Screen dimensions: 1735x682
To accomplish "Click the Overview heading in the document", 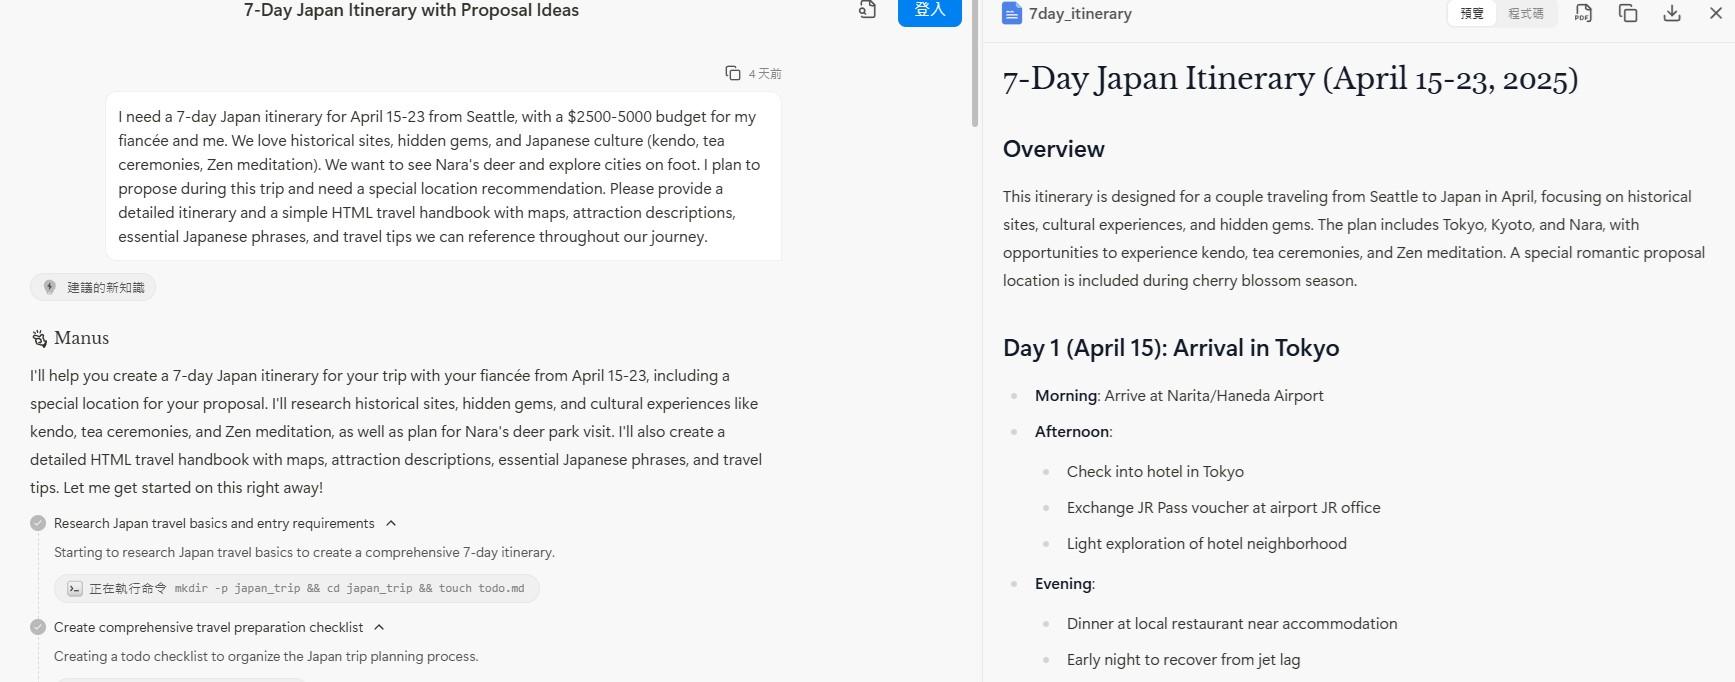I will (x=1054, y=149).
